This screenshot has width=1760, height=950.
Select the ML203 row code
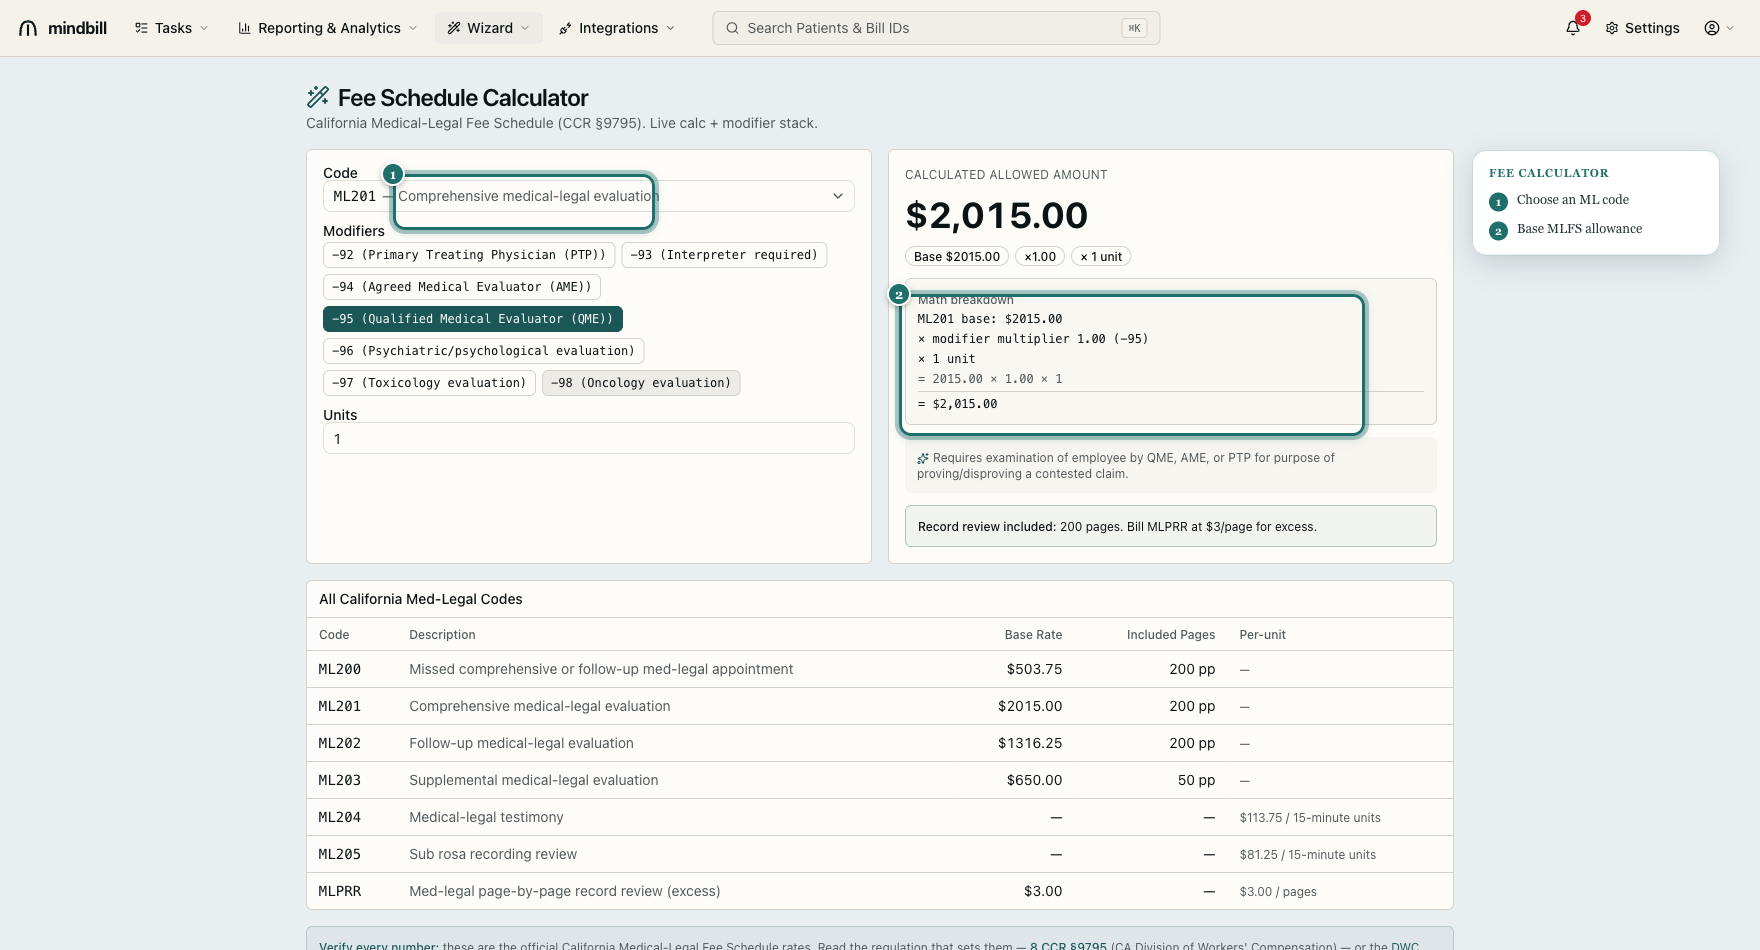pyautogui.click(x=340, y=780)
